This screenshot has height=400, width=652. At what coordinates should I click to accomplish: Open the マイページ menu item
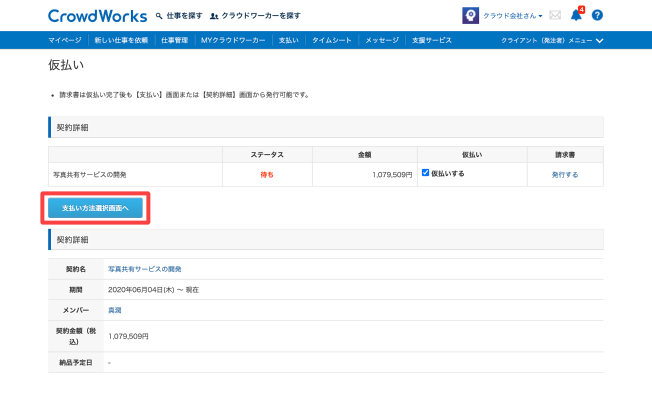(65, 40)
